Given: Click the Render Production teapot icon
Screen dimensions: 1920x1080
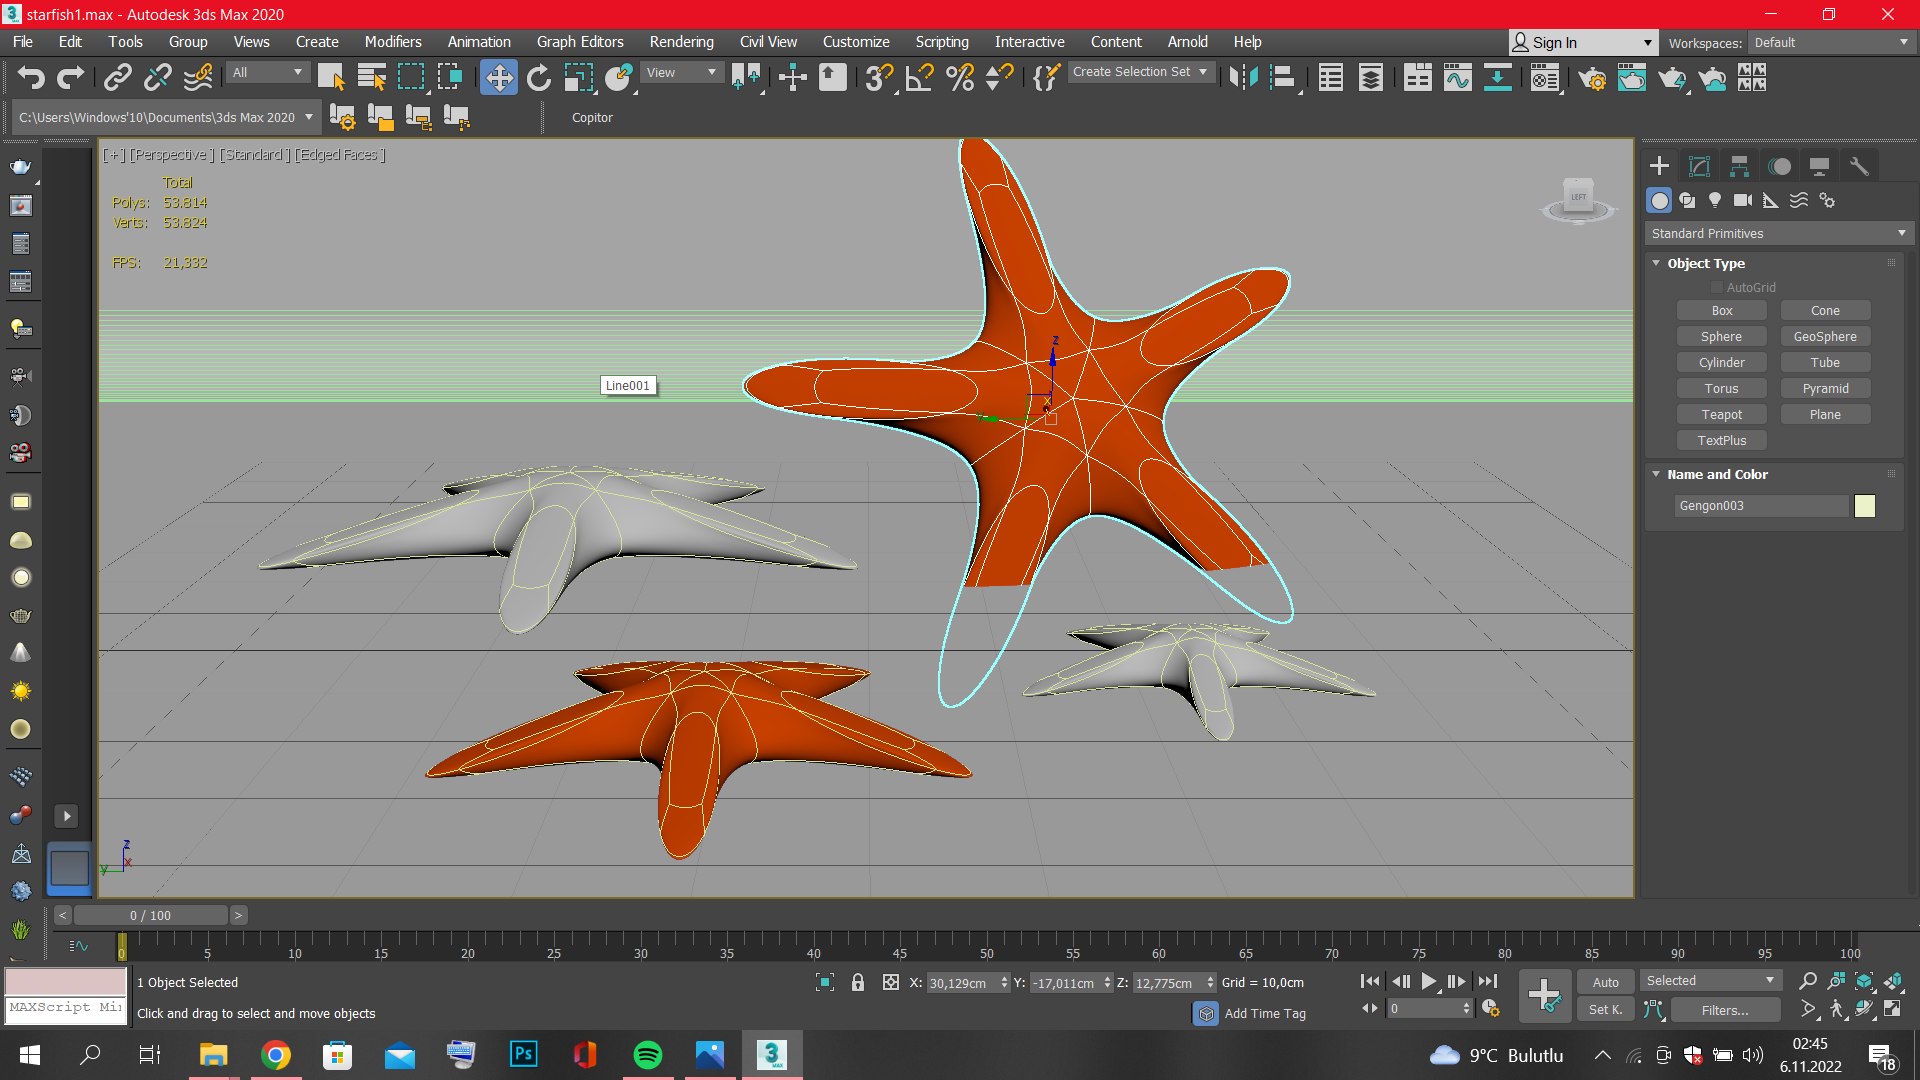Looking at the screenshot, I should tap(1672, 77).
